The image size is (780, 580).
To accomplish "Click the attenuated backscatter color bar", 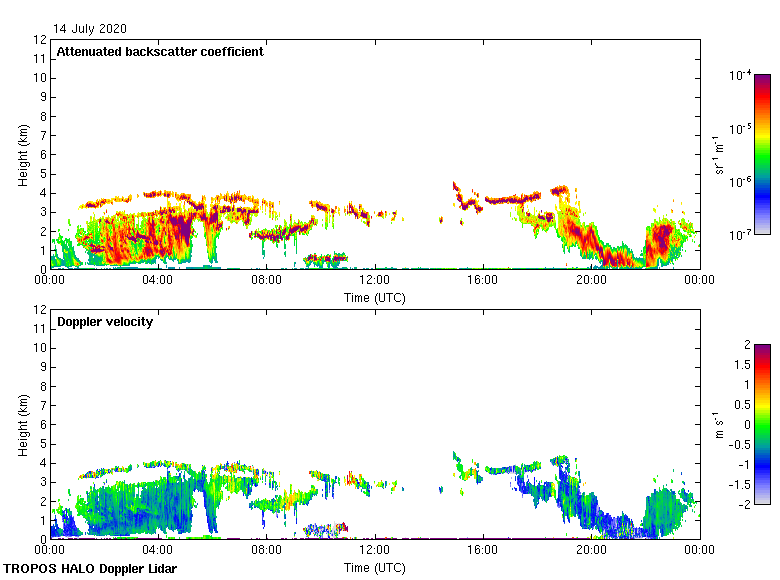I will tap(762, 154).
